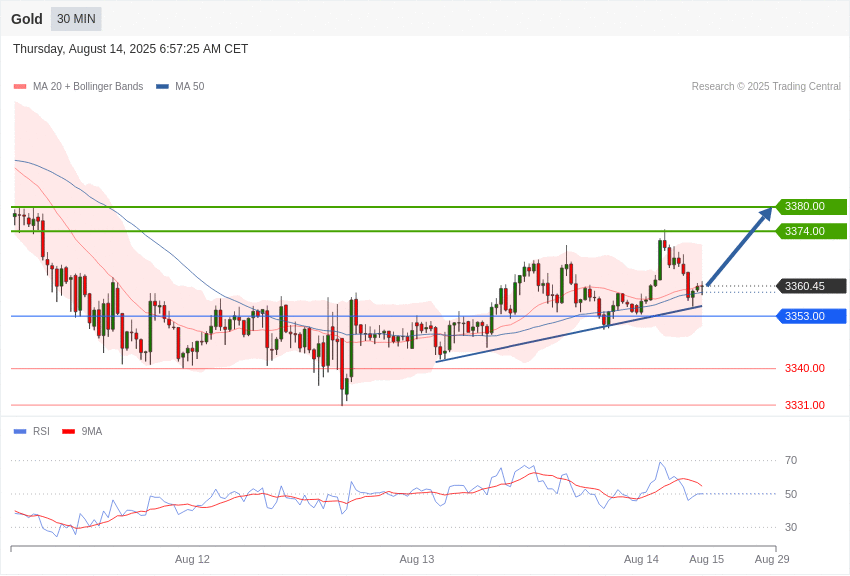The width and height of the screenshot is (850, 576).
Task: Click the Research © 2025 Trading Central credit
Action: pyautogui.click(x=766, y=86)
